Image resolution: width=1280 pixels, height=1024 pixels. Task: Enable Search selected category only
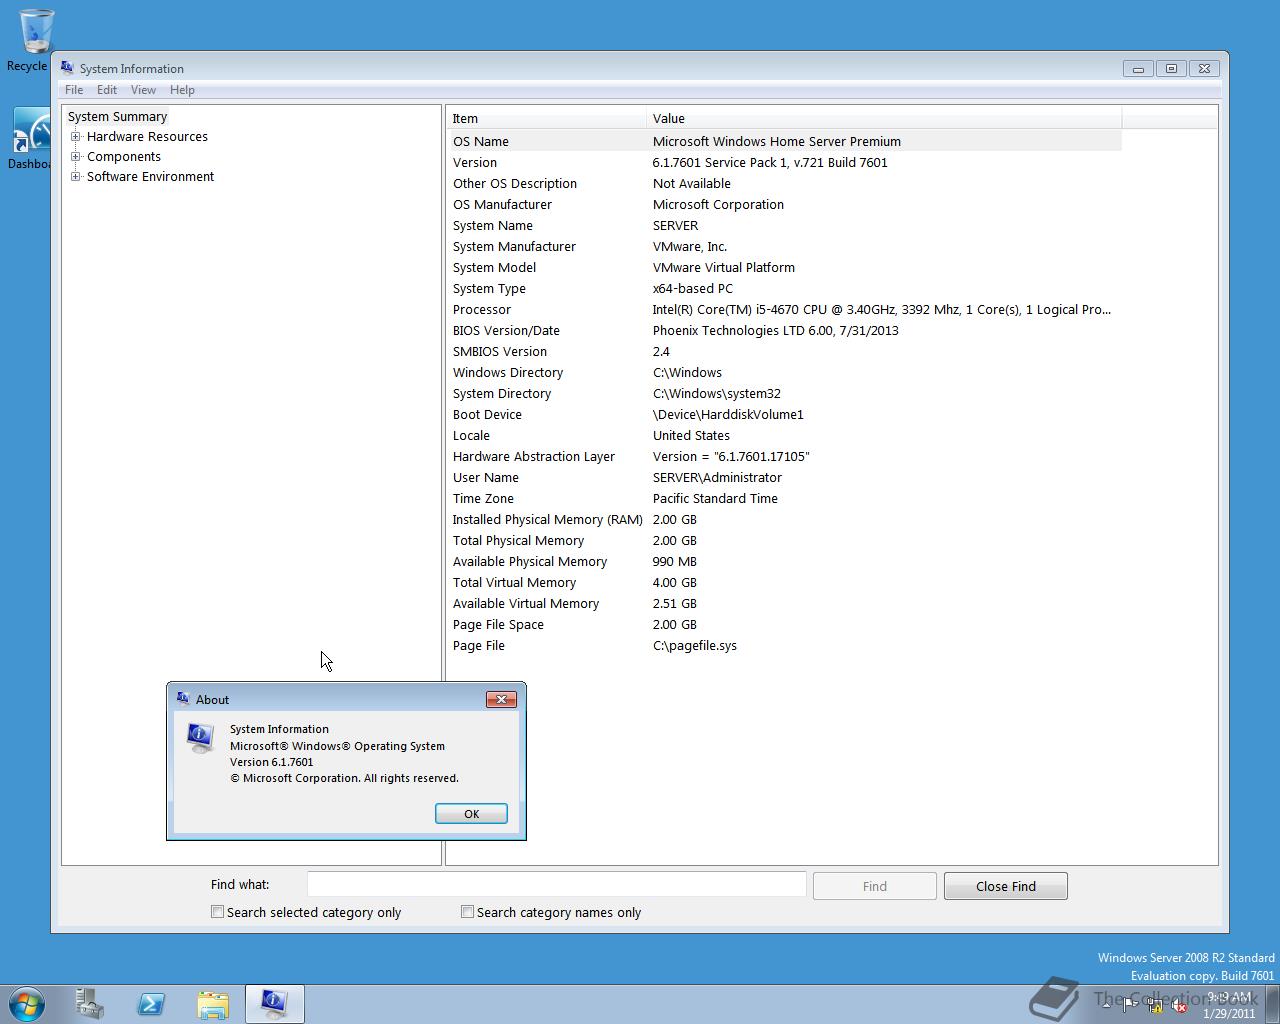[217, 912]
